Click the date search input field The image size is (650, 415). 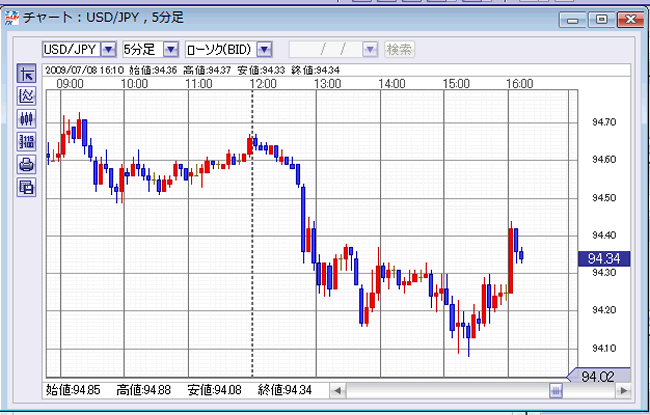(326, 49)
